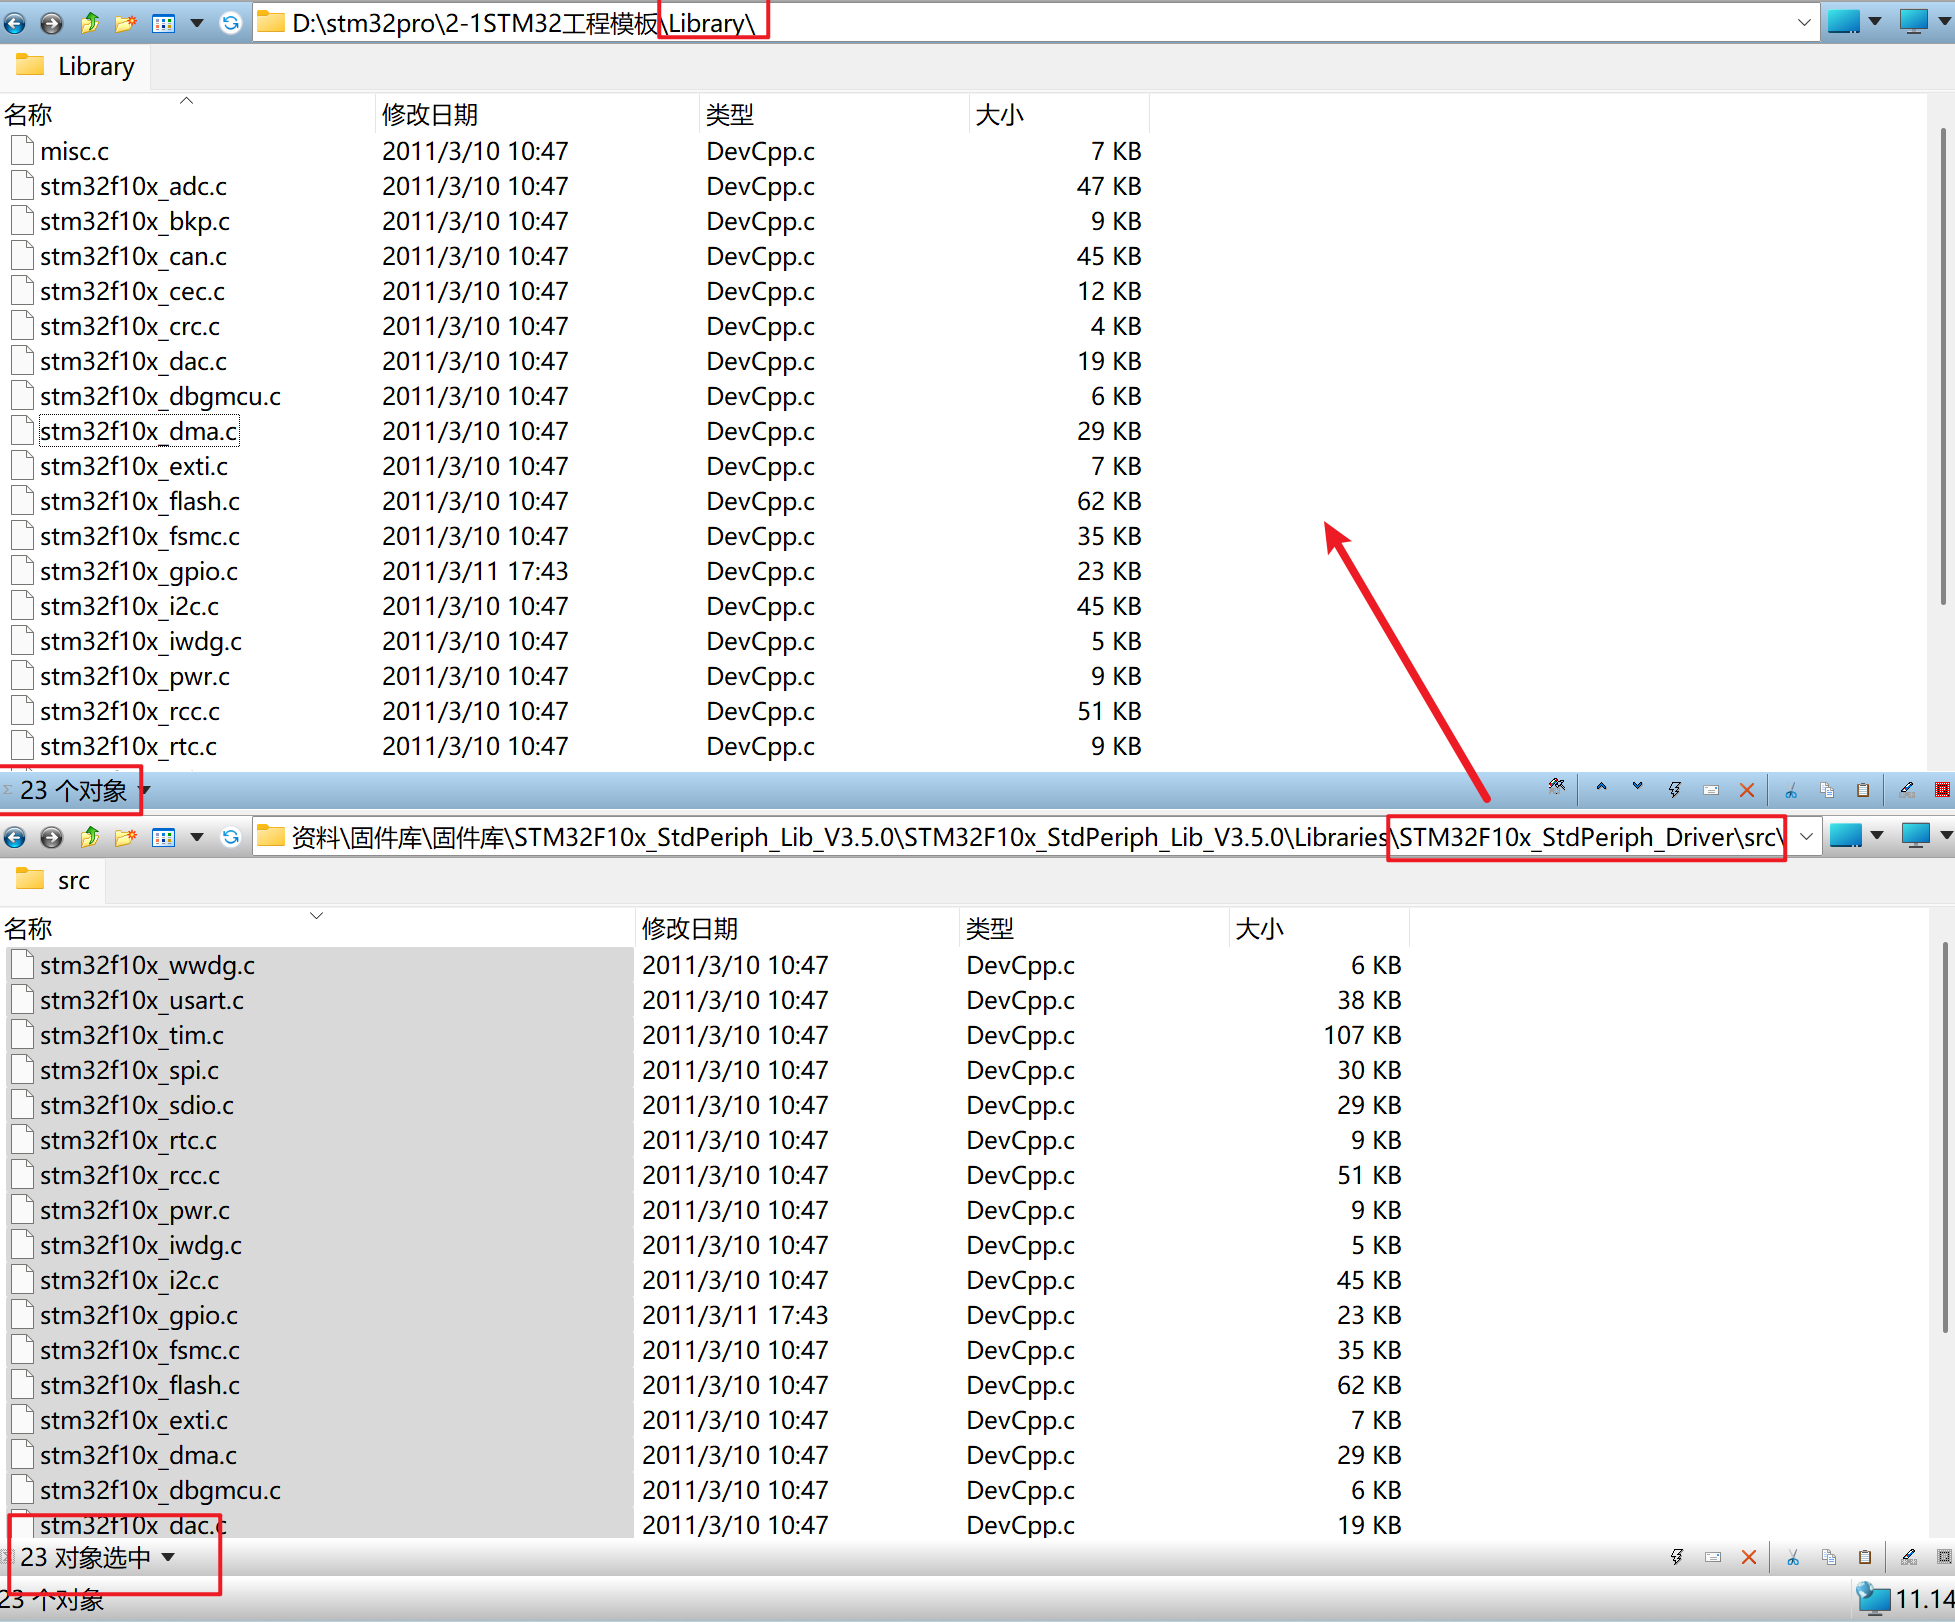The height and width of the screenshot is (1622, 1955).
Task: Sort bottom pane by 大小 column
Action: tap(1319, 928)
